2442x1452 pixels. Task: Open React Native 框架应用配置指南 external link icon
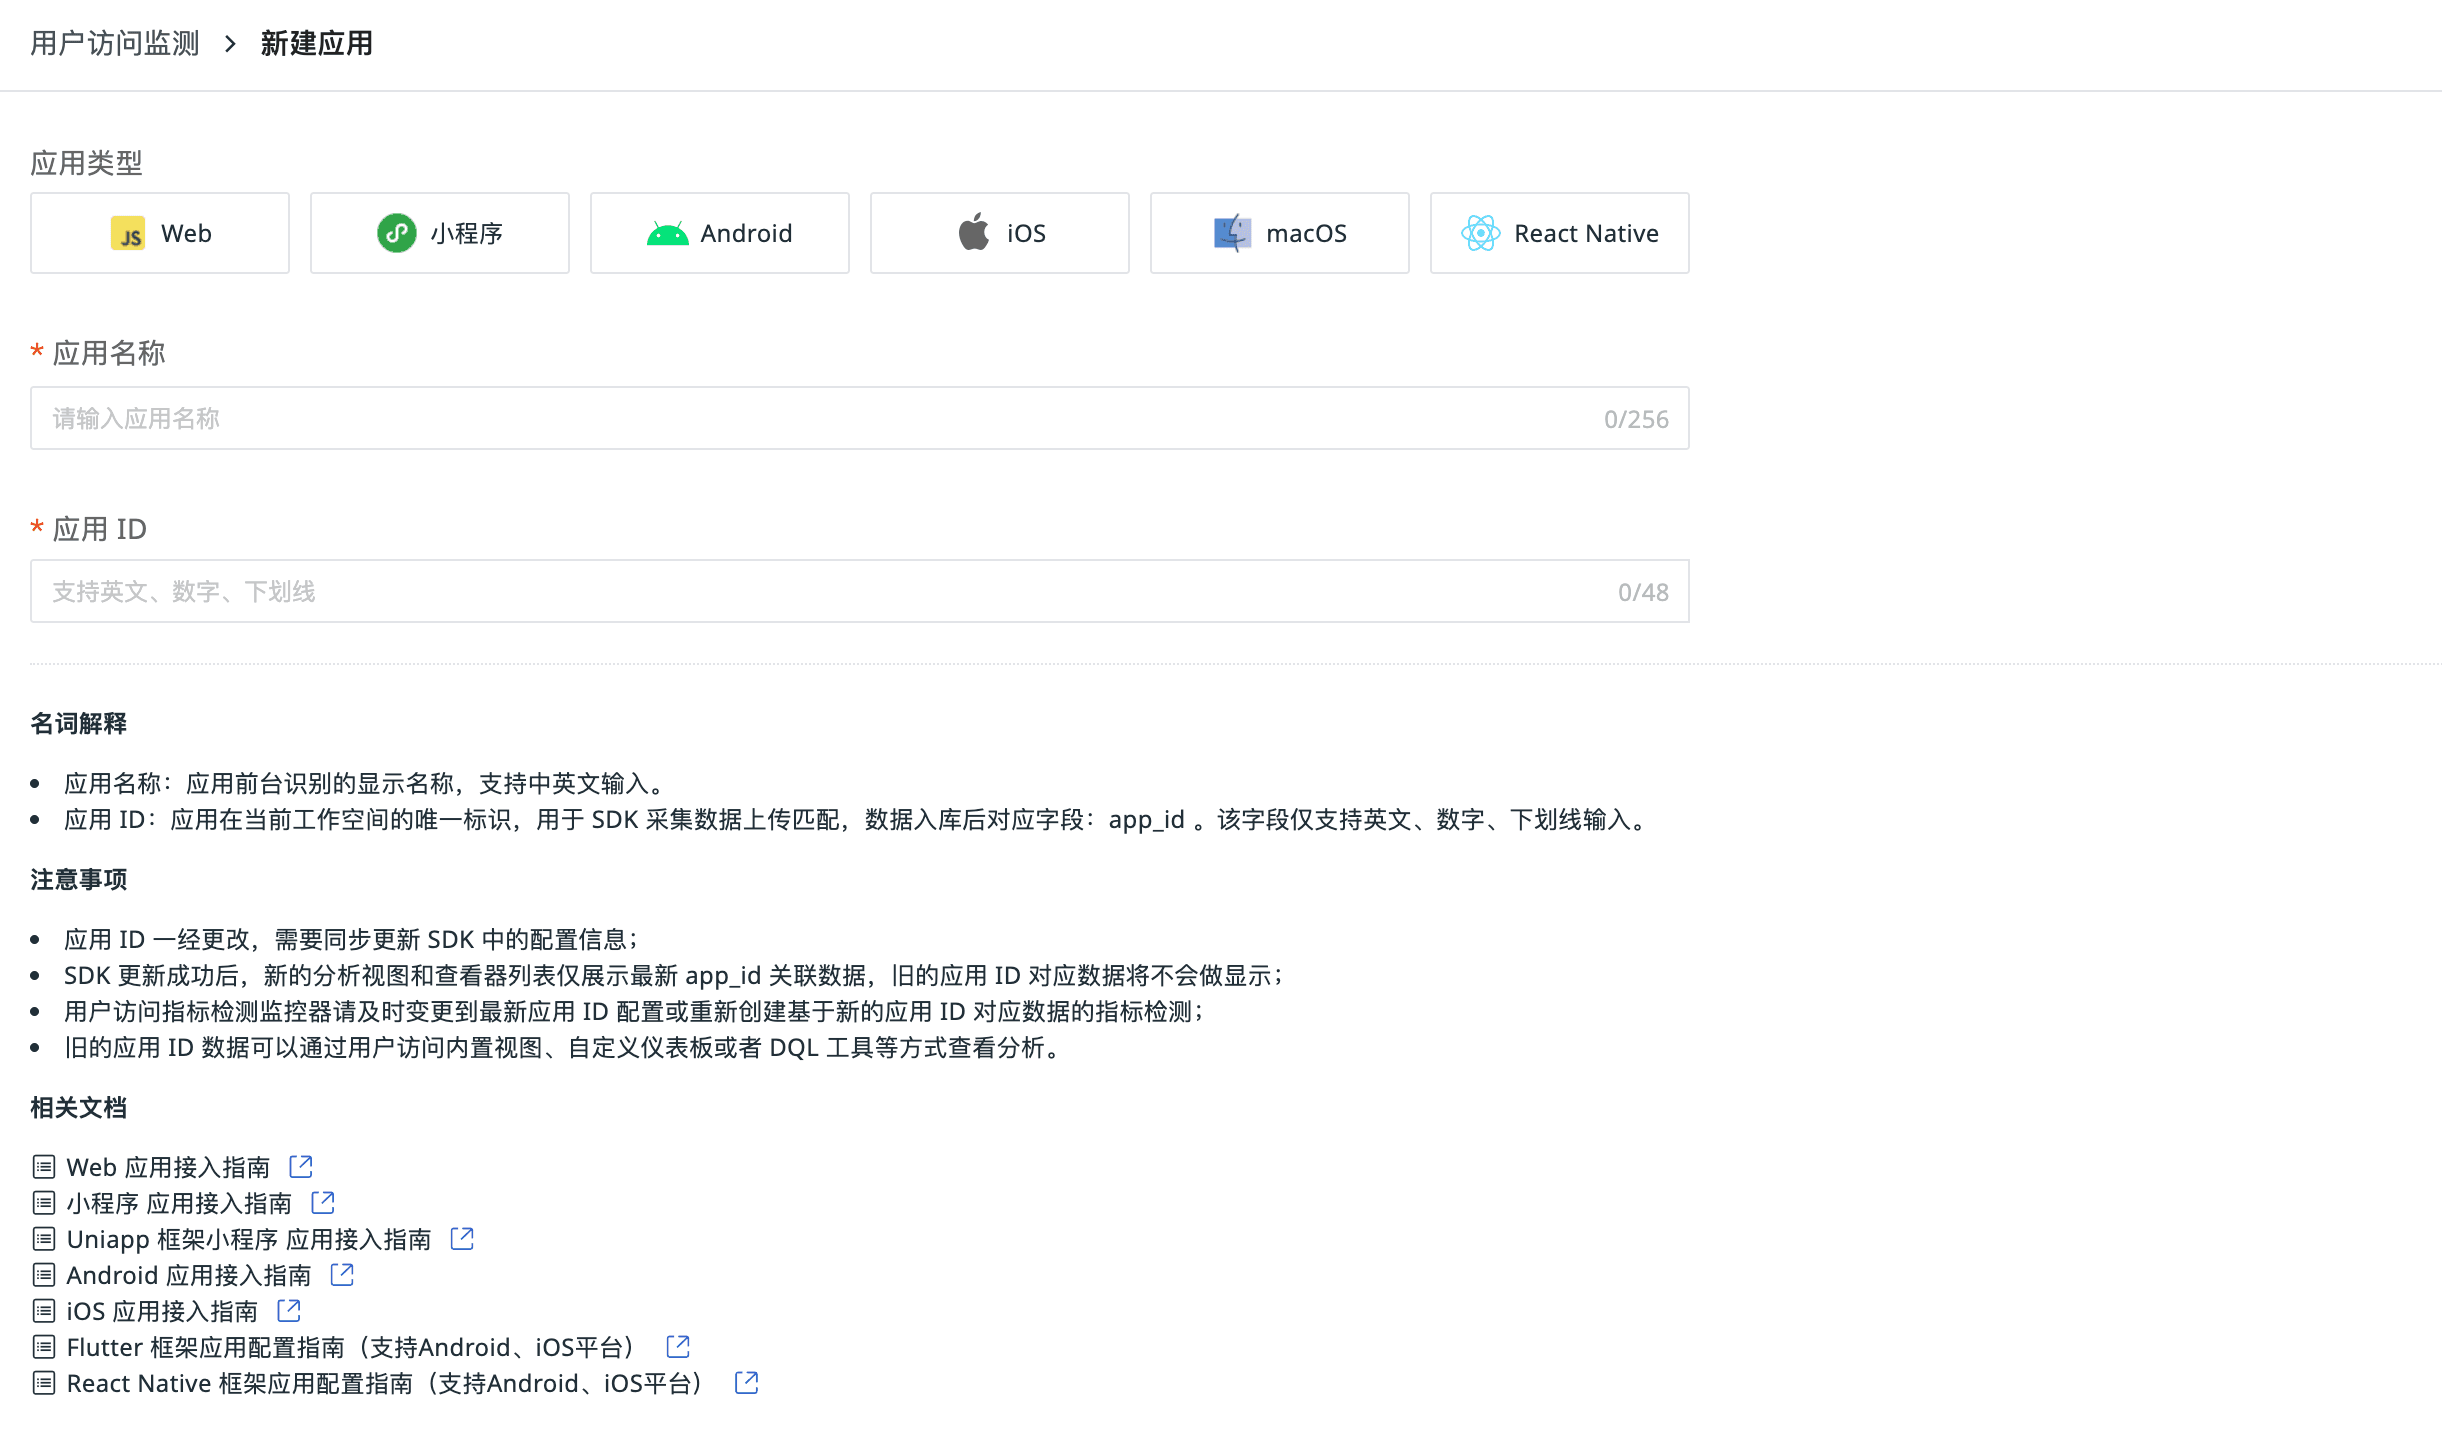tap(746, 1382)
